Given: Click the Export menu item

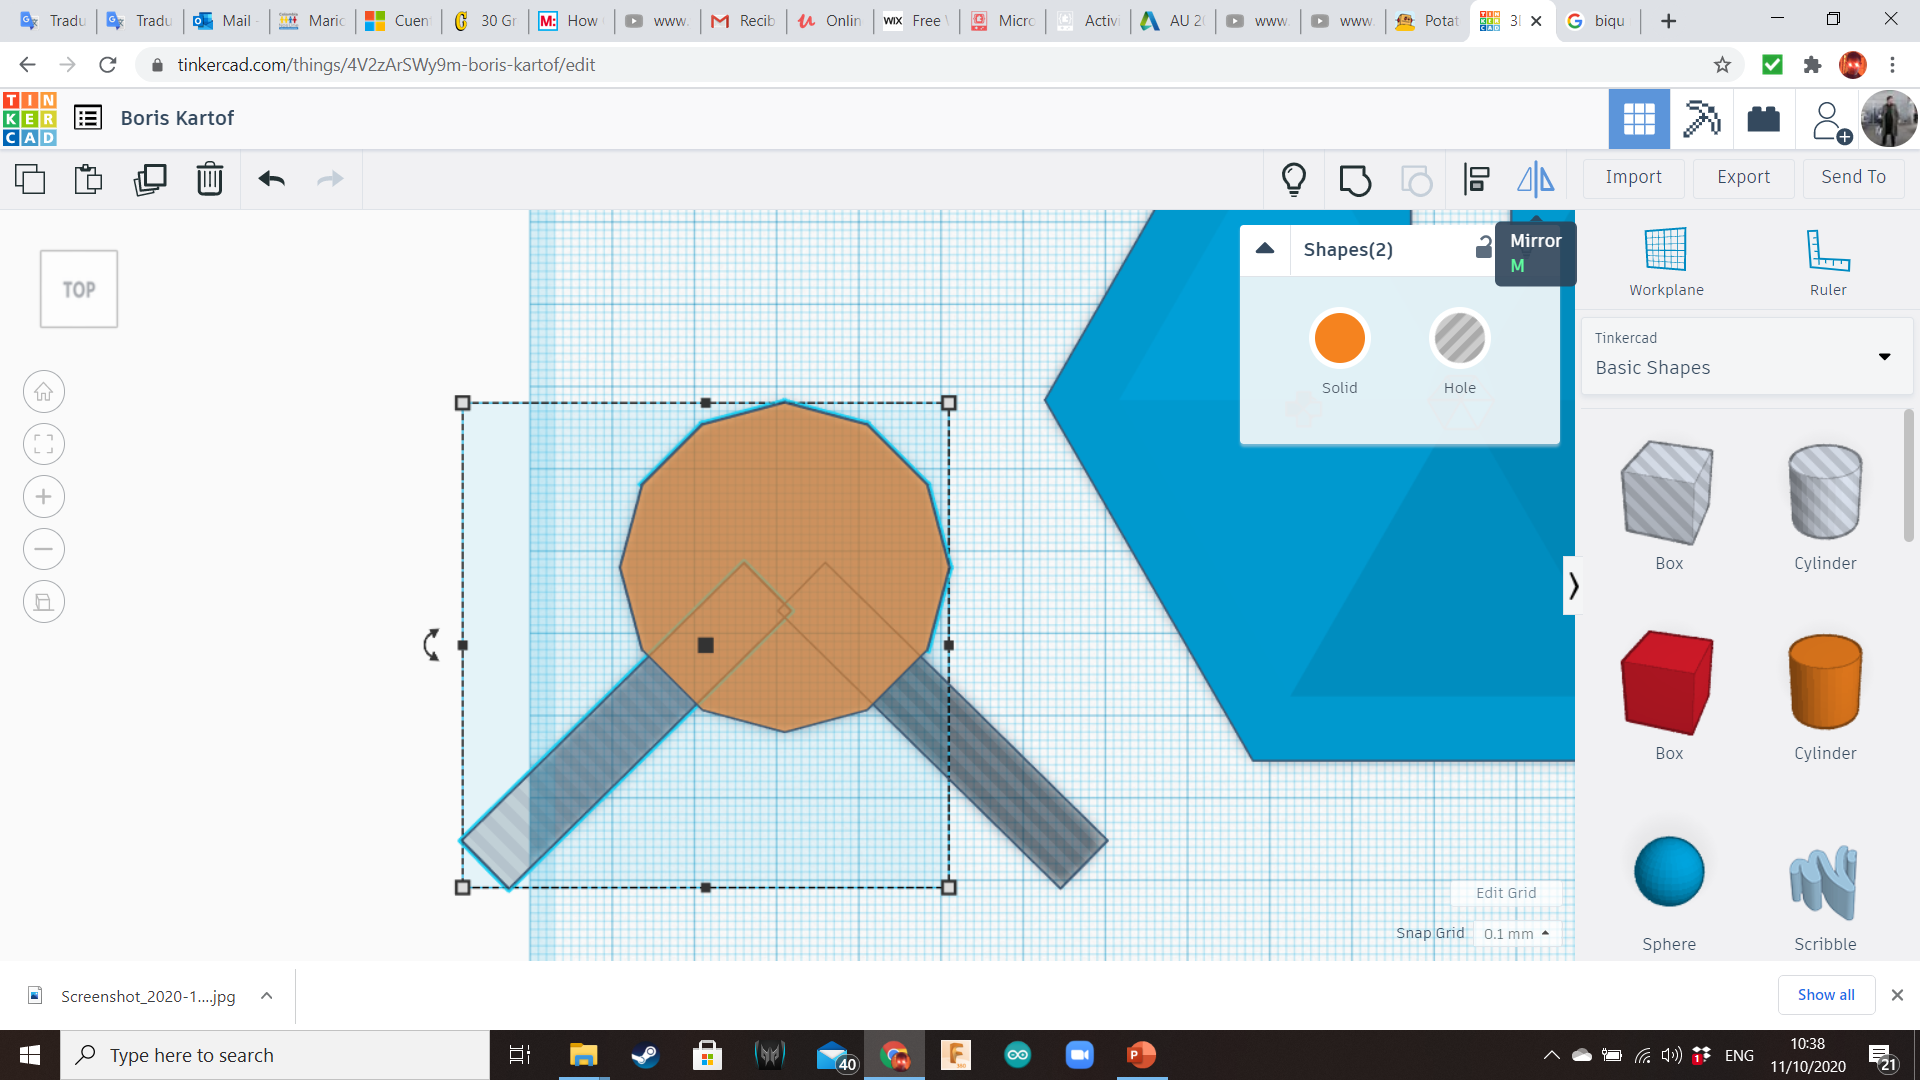Looking at the screenshot, I should click(1742, 177).
